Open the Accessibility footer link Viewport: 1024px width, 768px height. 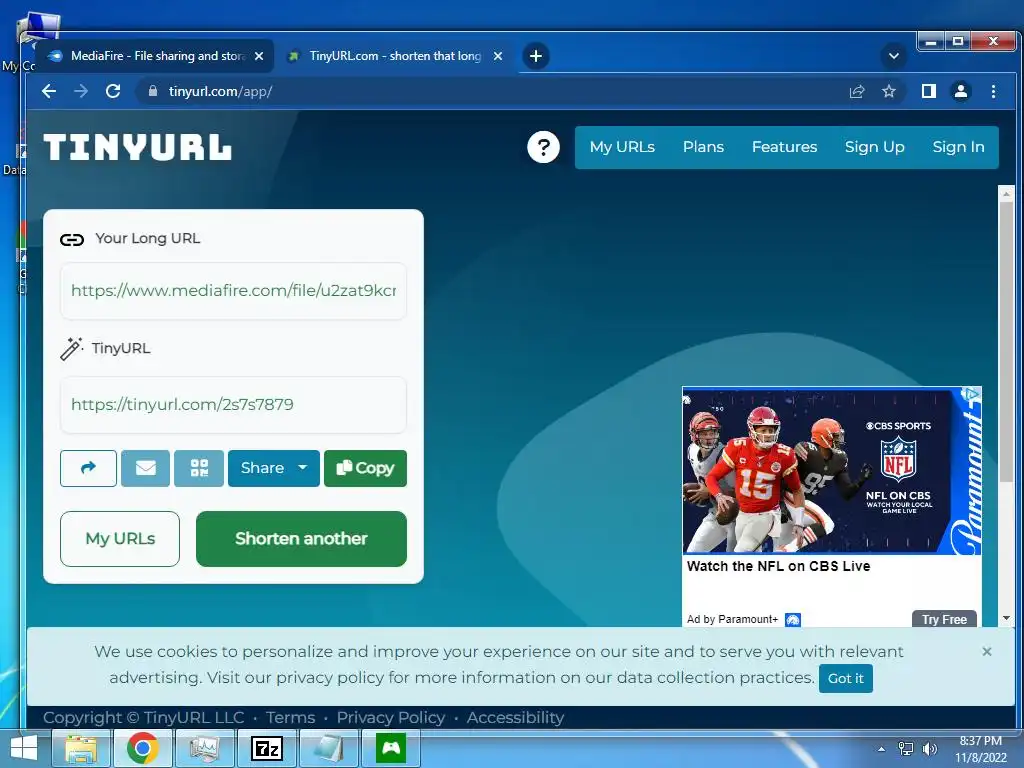(515, 718)
